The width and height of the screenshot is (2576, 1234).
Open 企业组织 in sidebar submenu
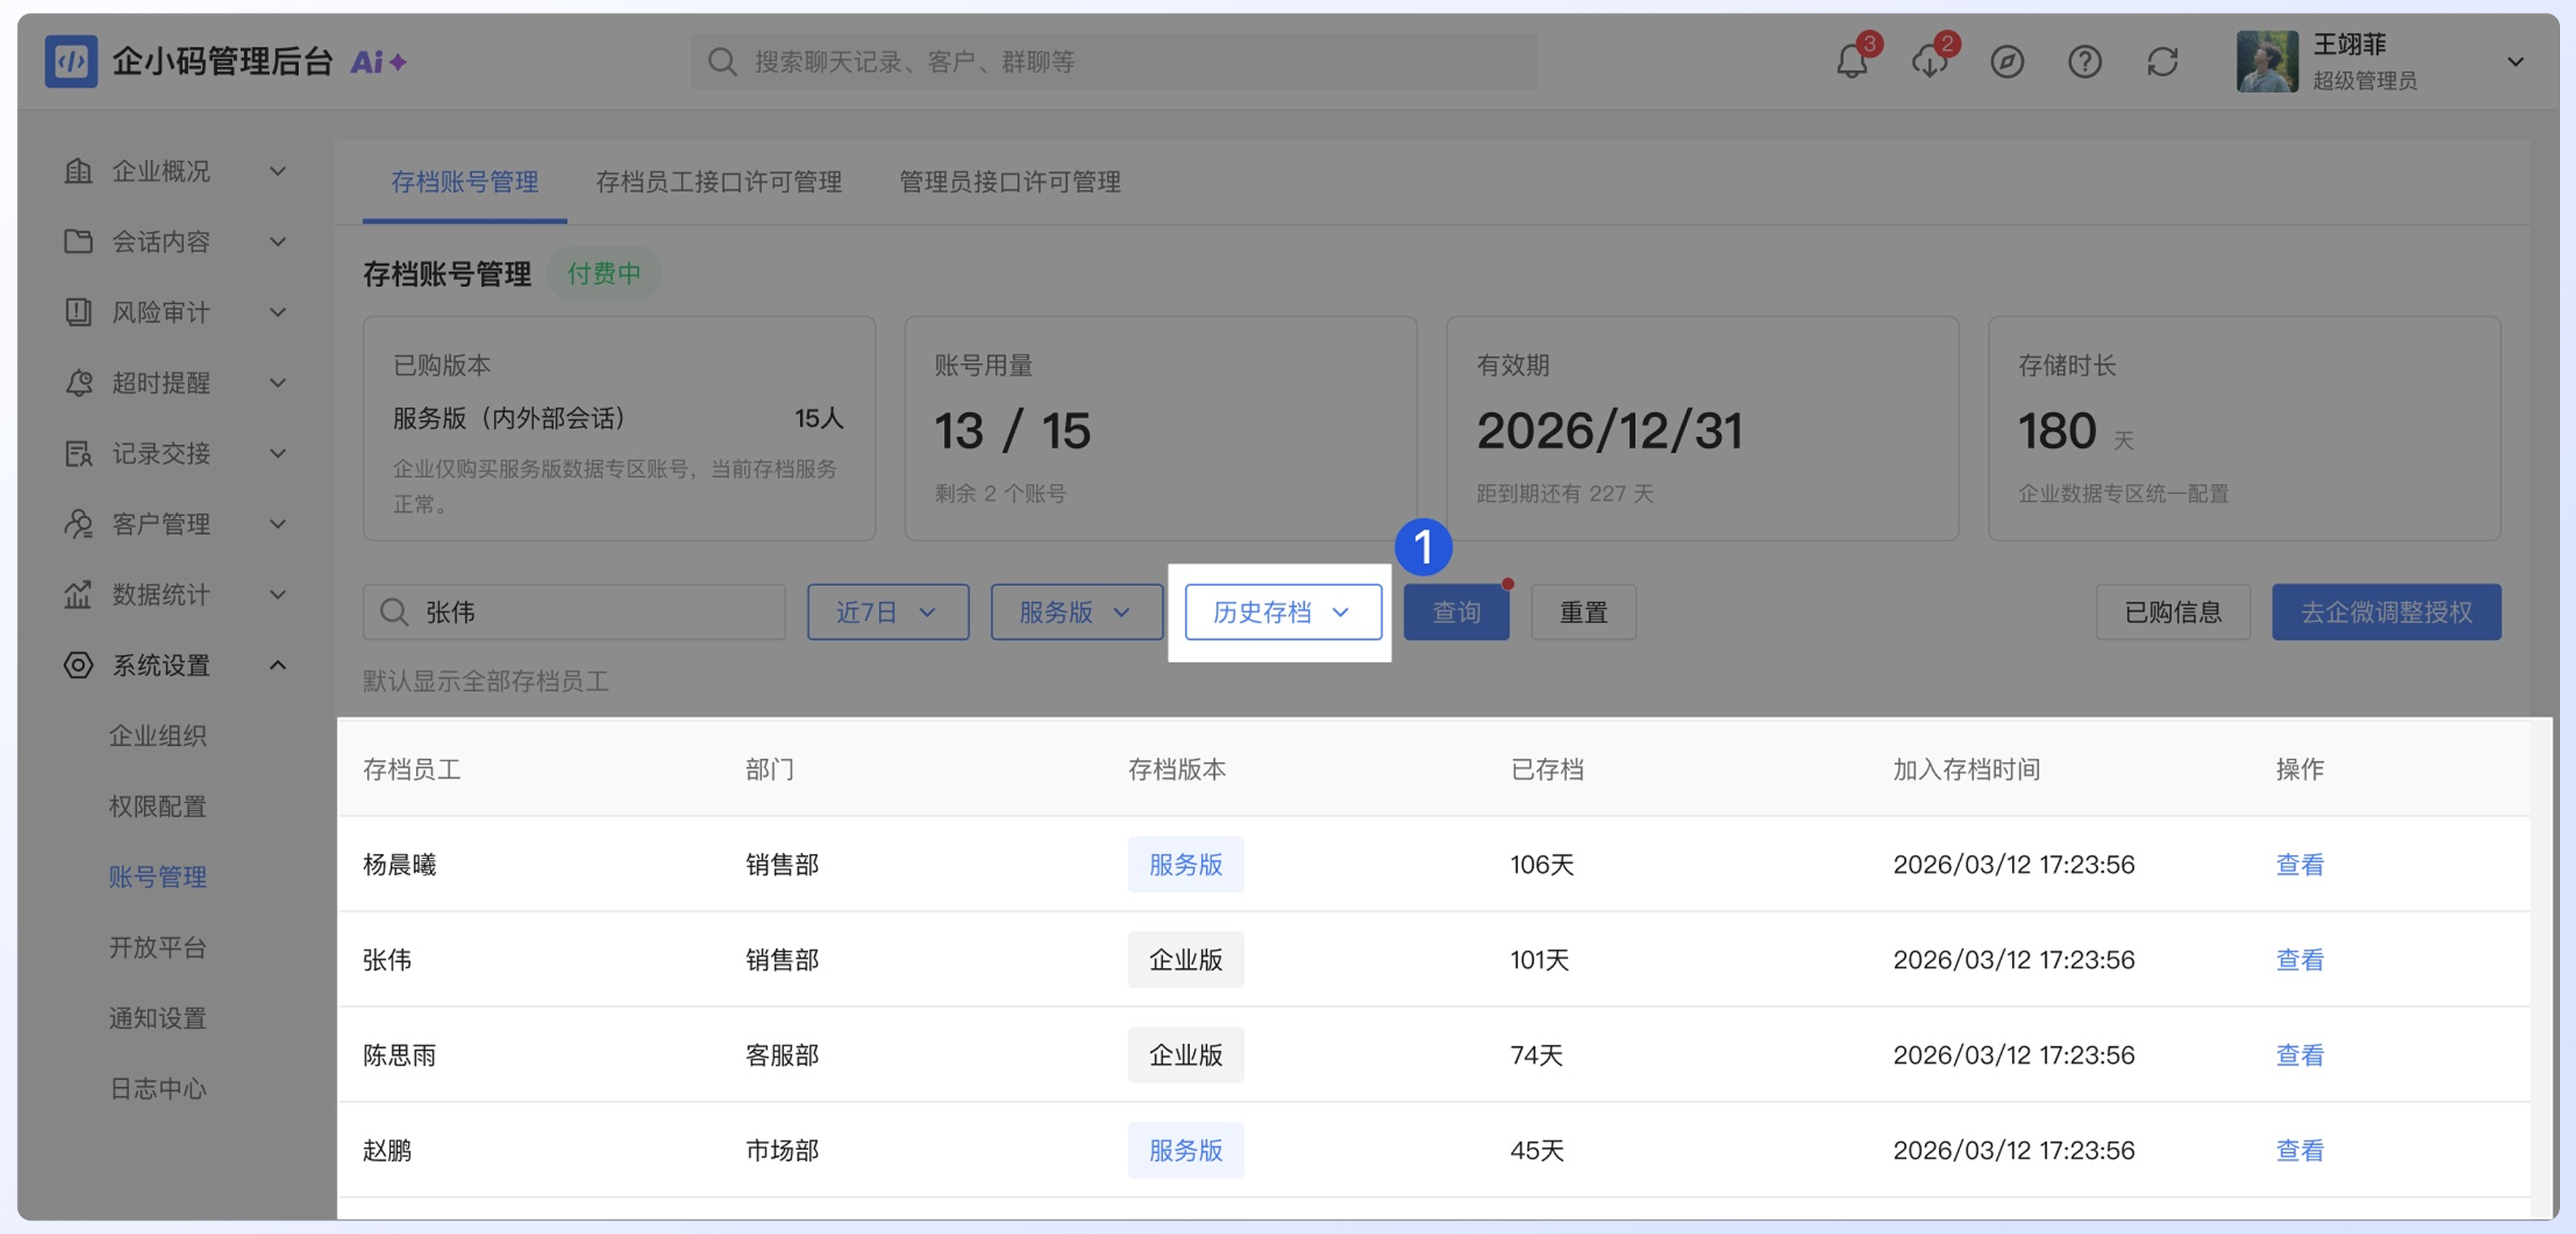coord(158,736)
